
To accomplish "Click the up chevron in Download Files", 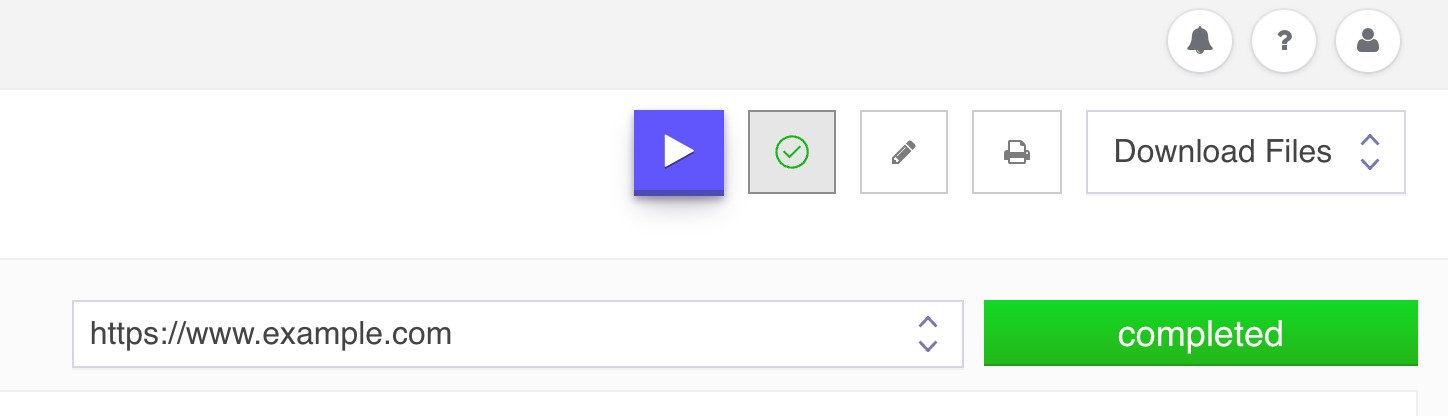I will pos(1370,140).
